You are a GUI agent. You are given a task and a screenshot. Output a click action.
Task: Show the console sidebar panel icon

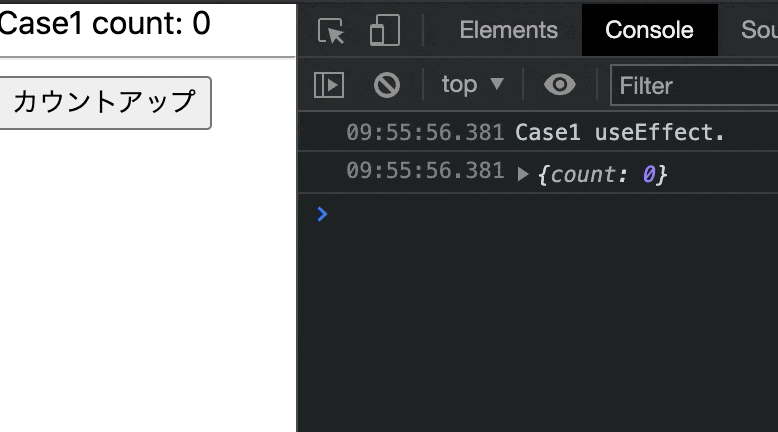pos(329,85)
